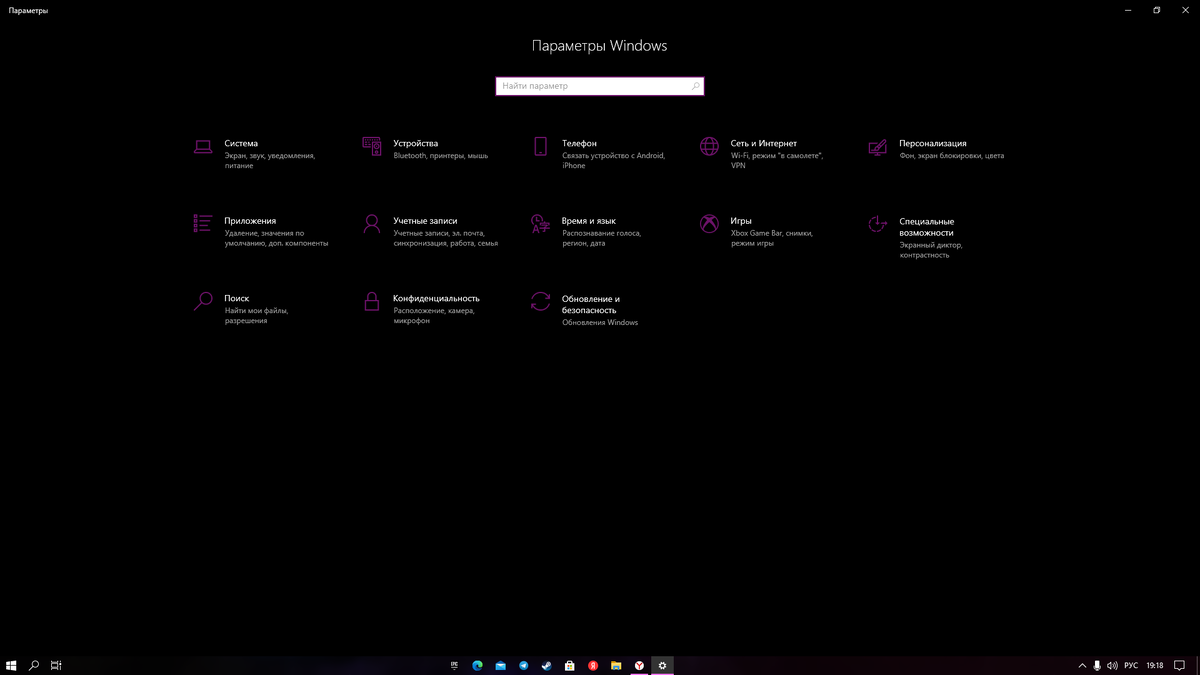Open the Конфиденциальность lock icon

(372, 301)
